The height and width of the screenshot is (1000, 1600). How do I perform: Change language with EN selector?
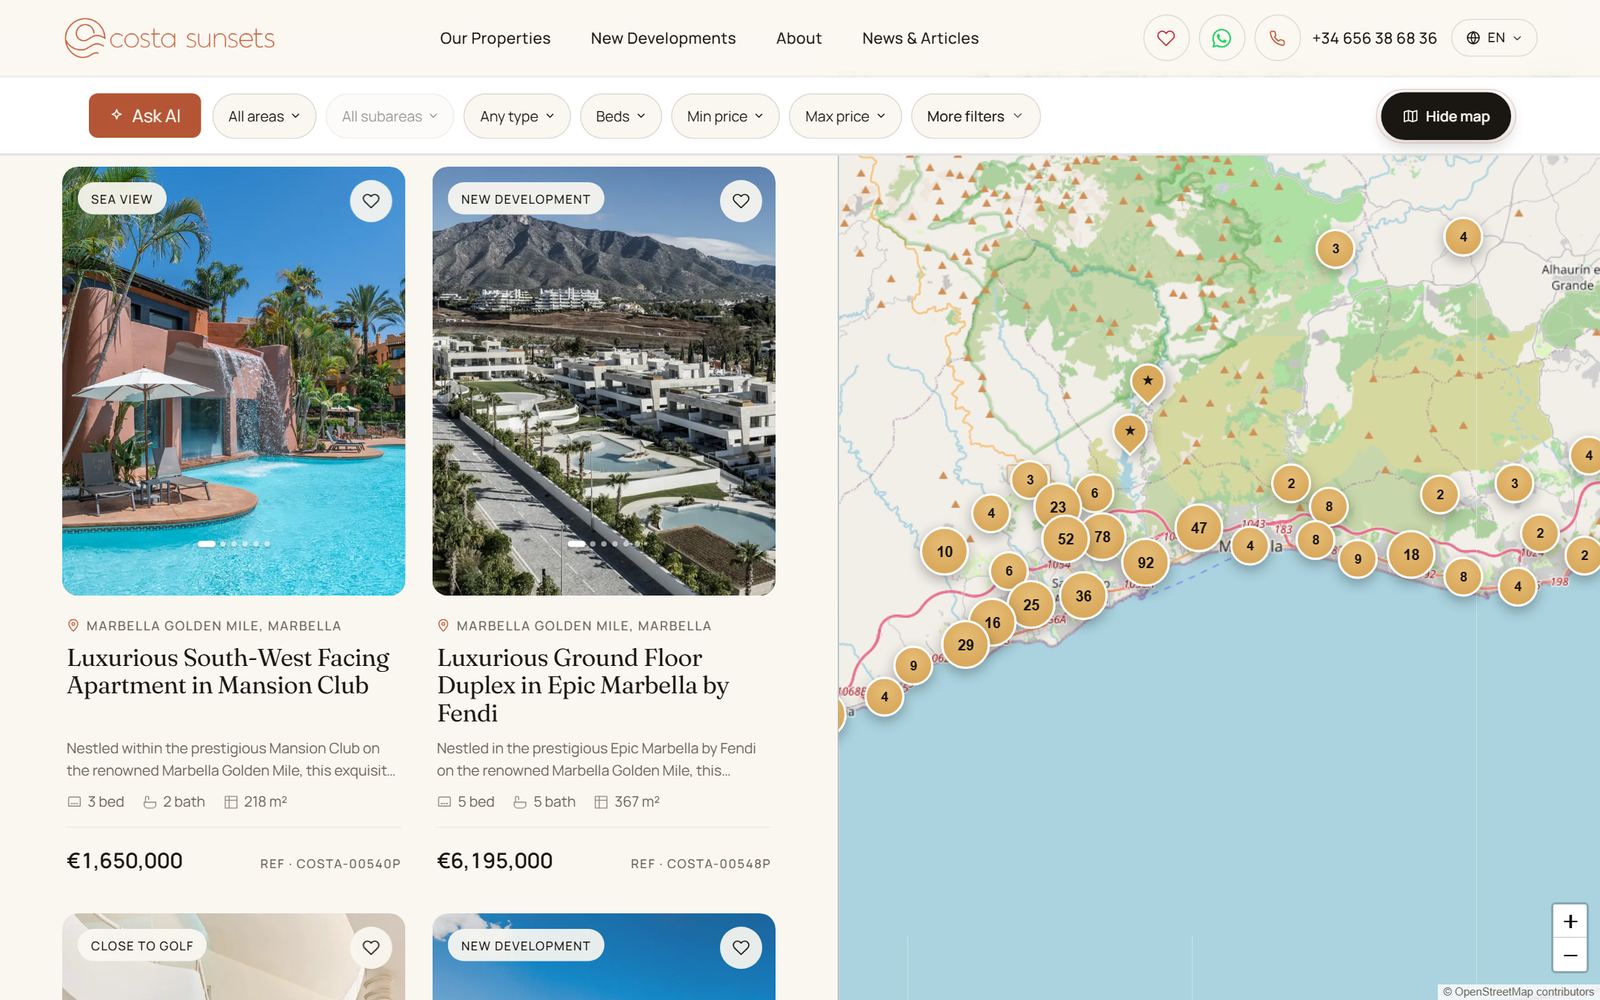tap(1494, 38)
